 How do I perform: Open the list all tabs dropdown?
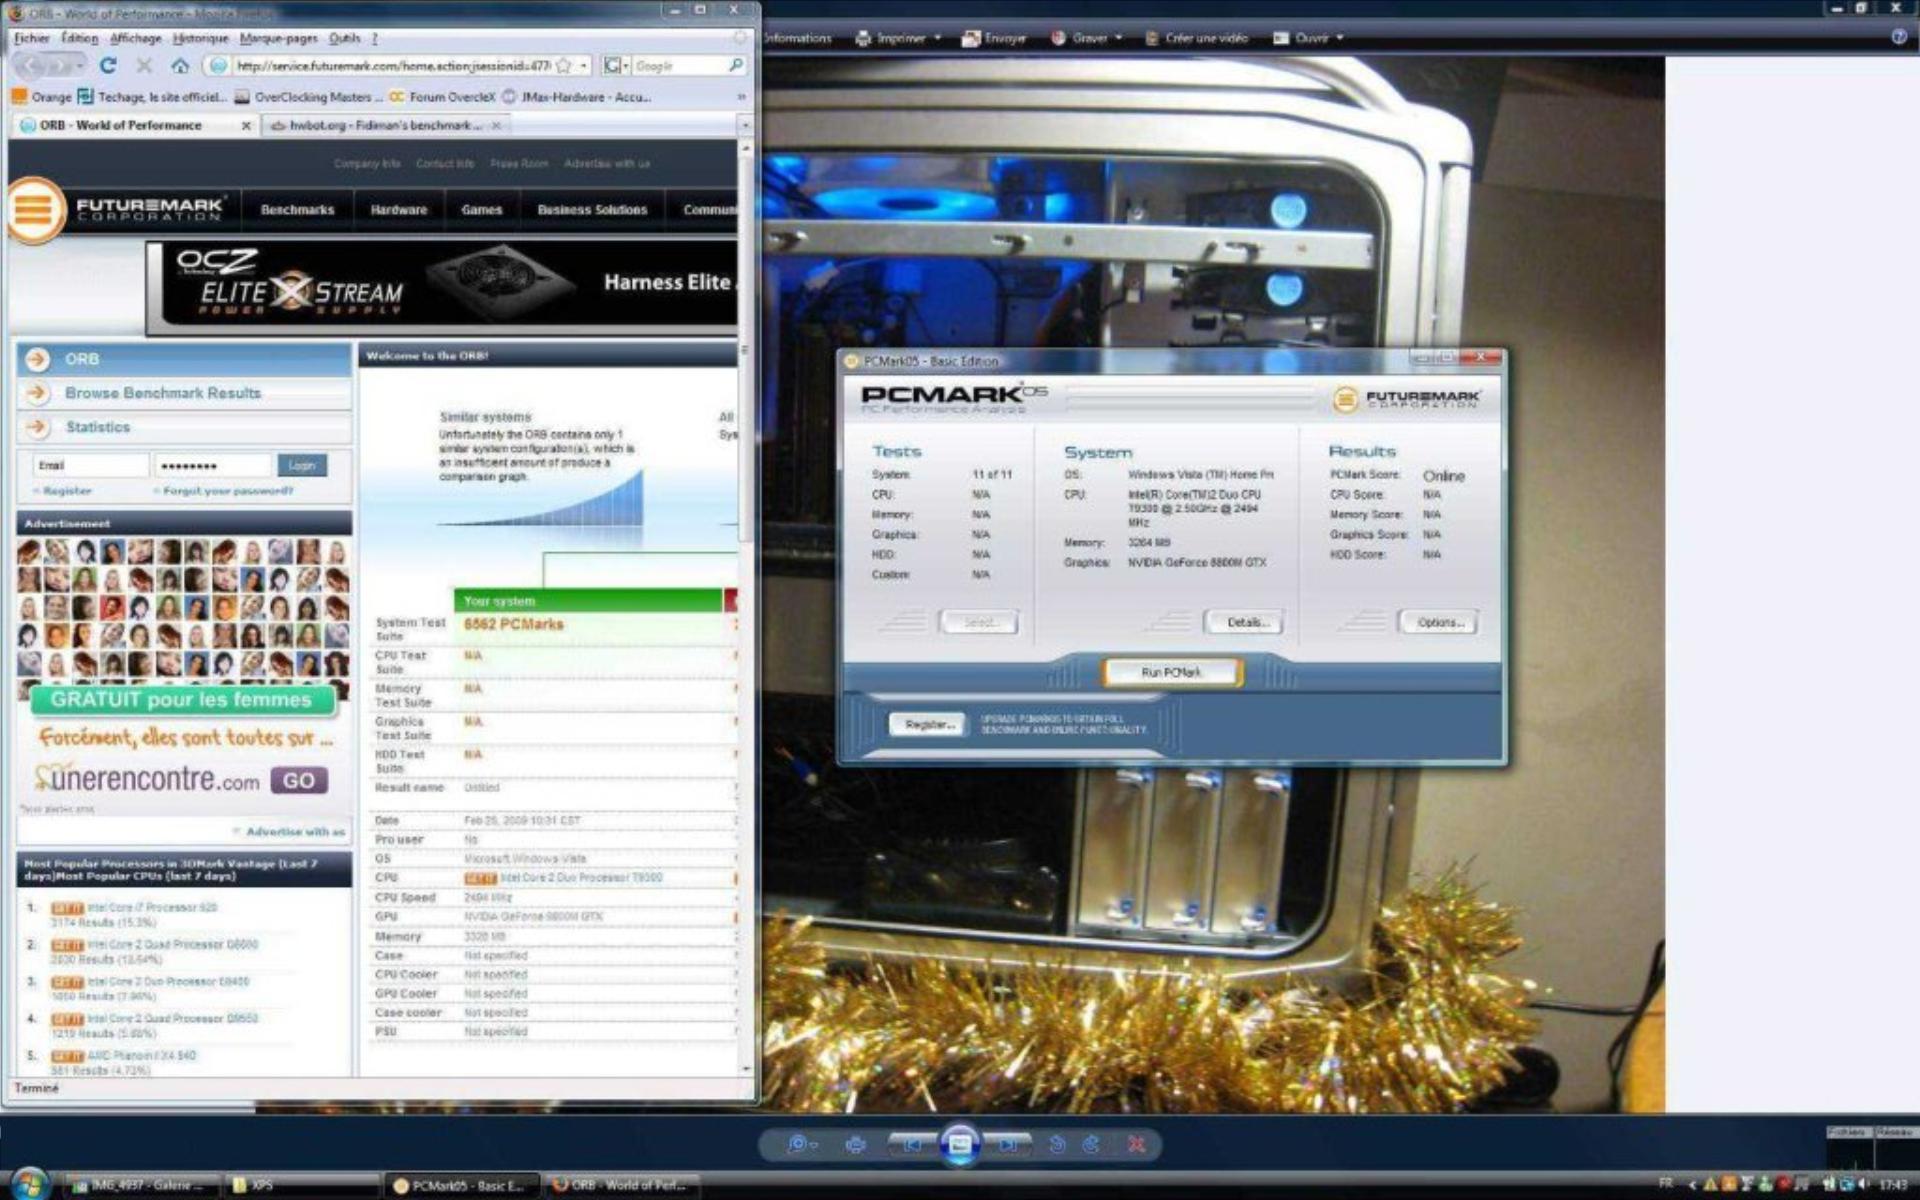click(x=745, y=125)
